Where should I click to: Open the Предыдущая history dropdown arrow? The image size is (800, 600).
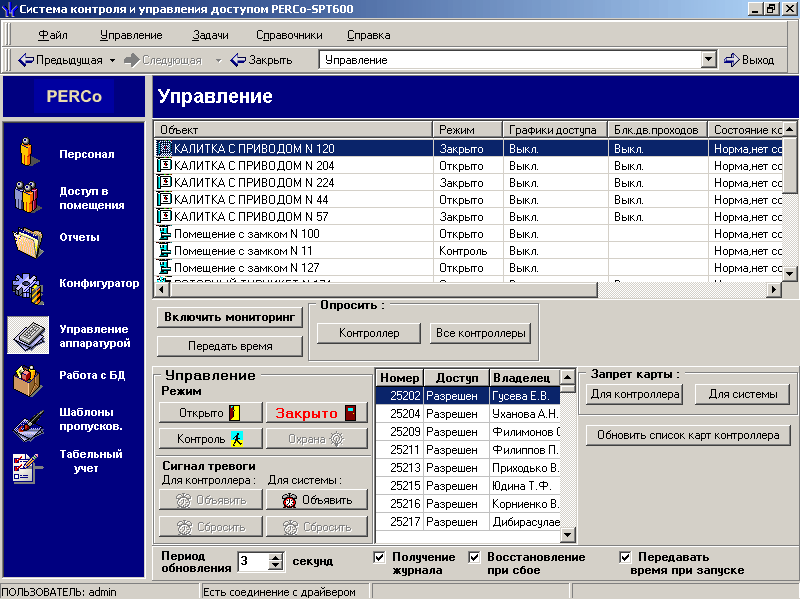112,60
